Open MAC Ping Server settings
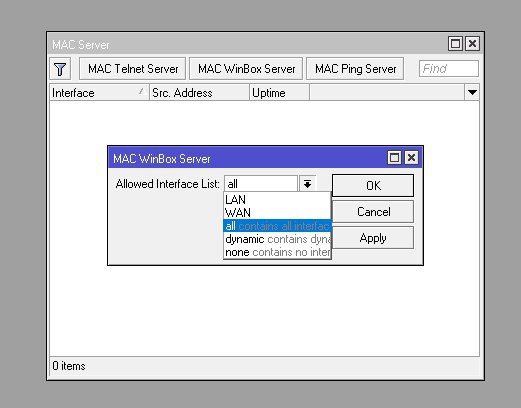Image resolution: width=521 pixels, height=408 pixels. tap(355, 69)
